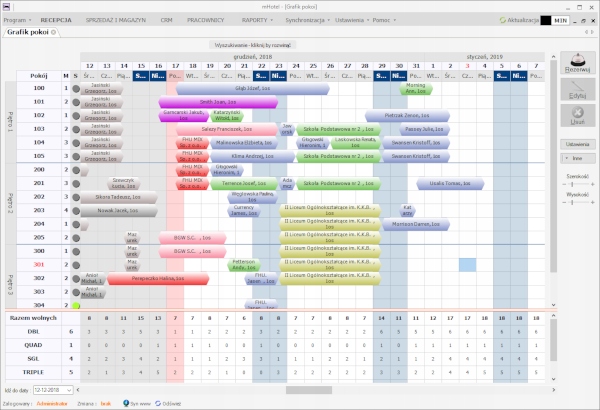The width and height of the screenshot is (600, 410).
Task: Click status circle of room 302
Action: (76, 279)
